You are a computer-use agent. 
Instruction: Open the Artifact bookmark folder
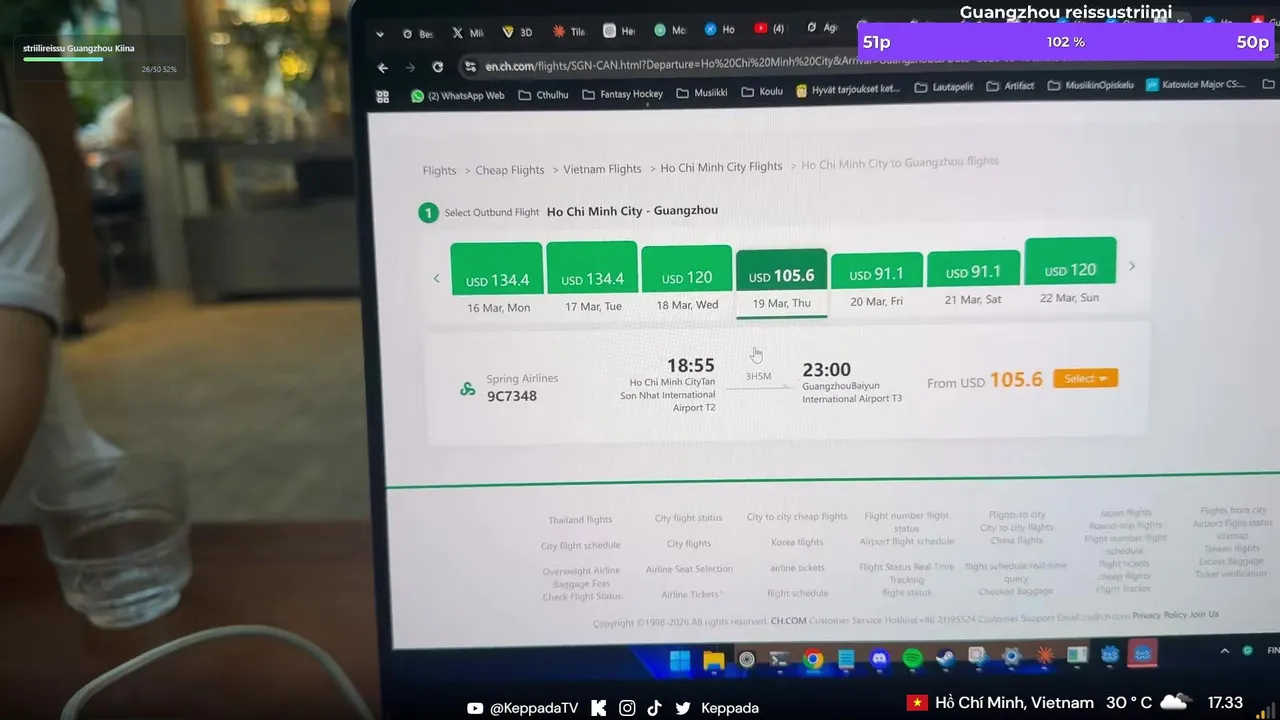coord(1011,86)
